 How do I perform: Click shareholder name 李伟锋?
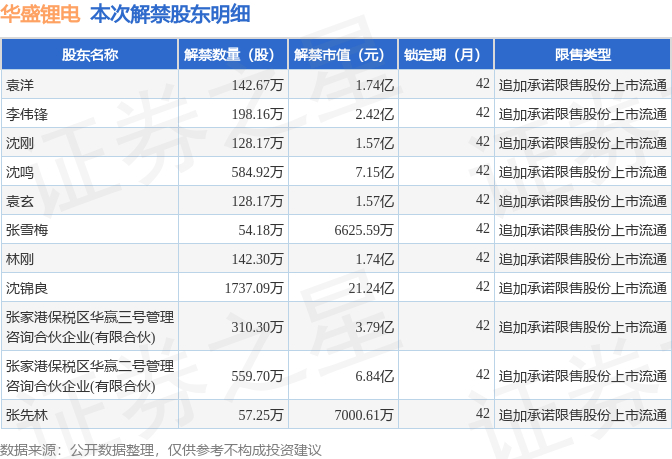click(x=27, y=114)
